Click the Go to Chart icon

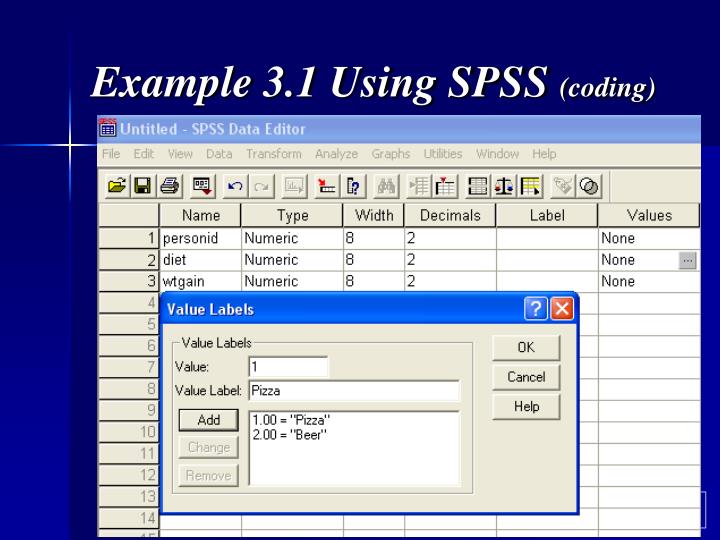[x=294, y=186]
